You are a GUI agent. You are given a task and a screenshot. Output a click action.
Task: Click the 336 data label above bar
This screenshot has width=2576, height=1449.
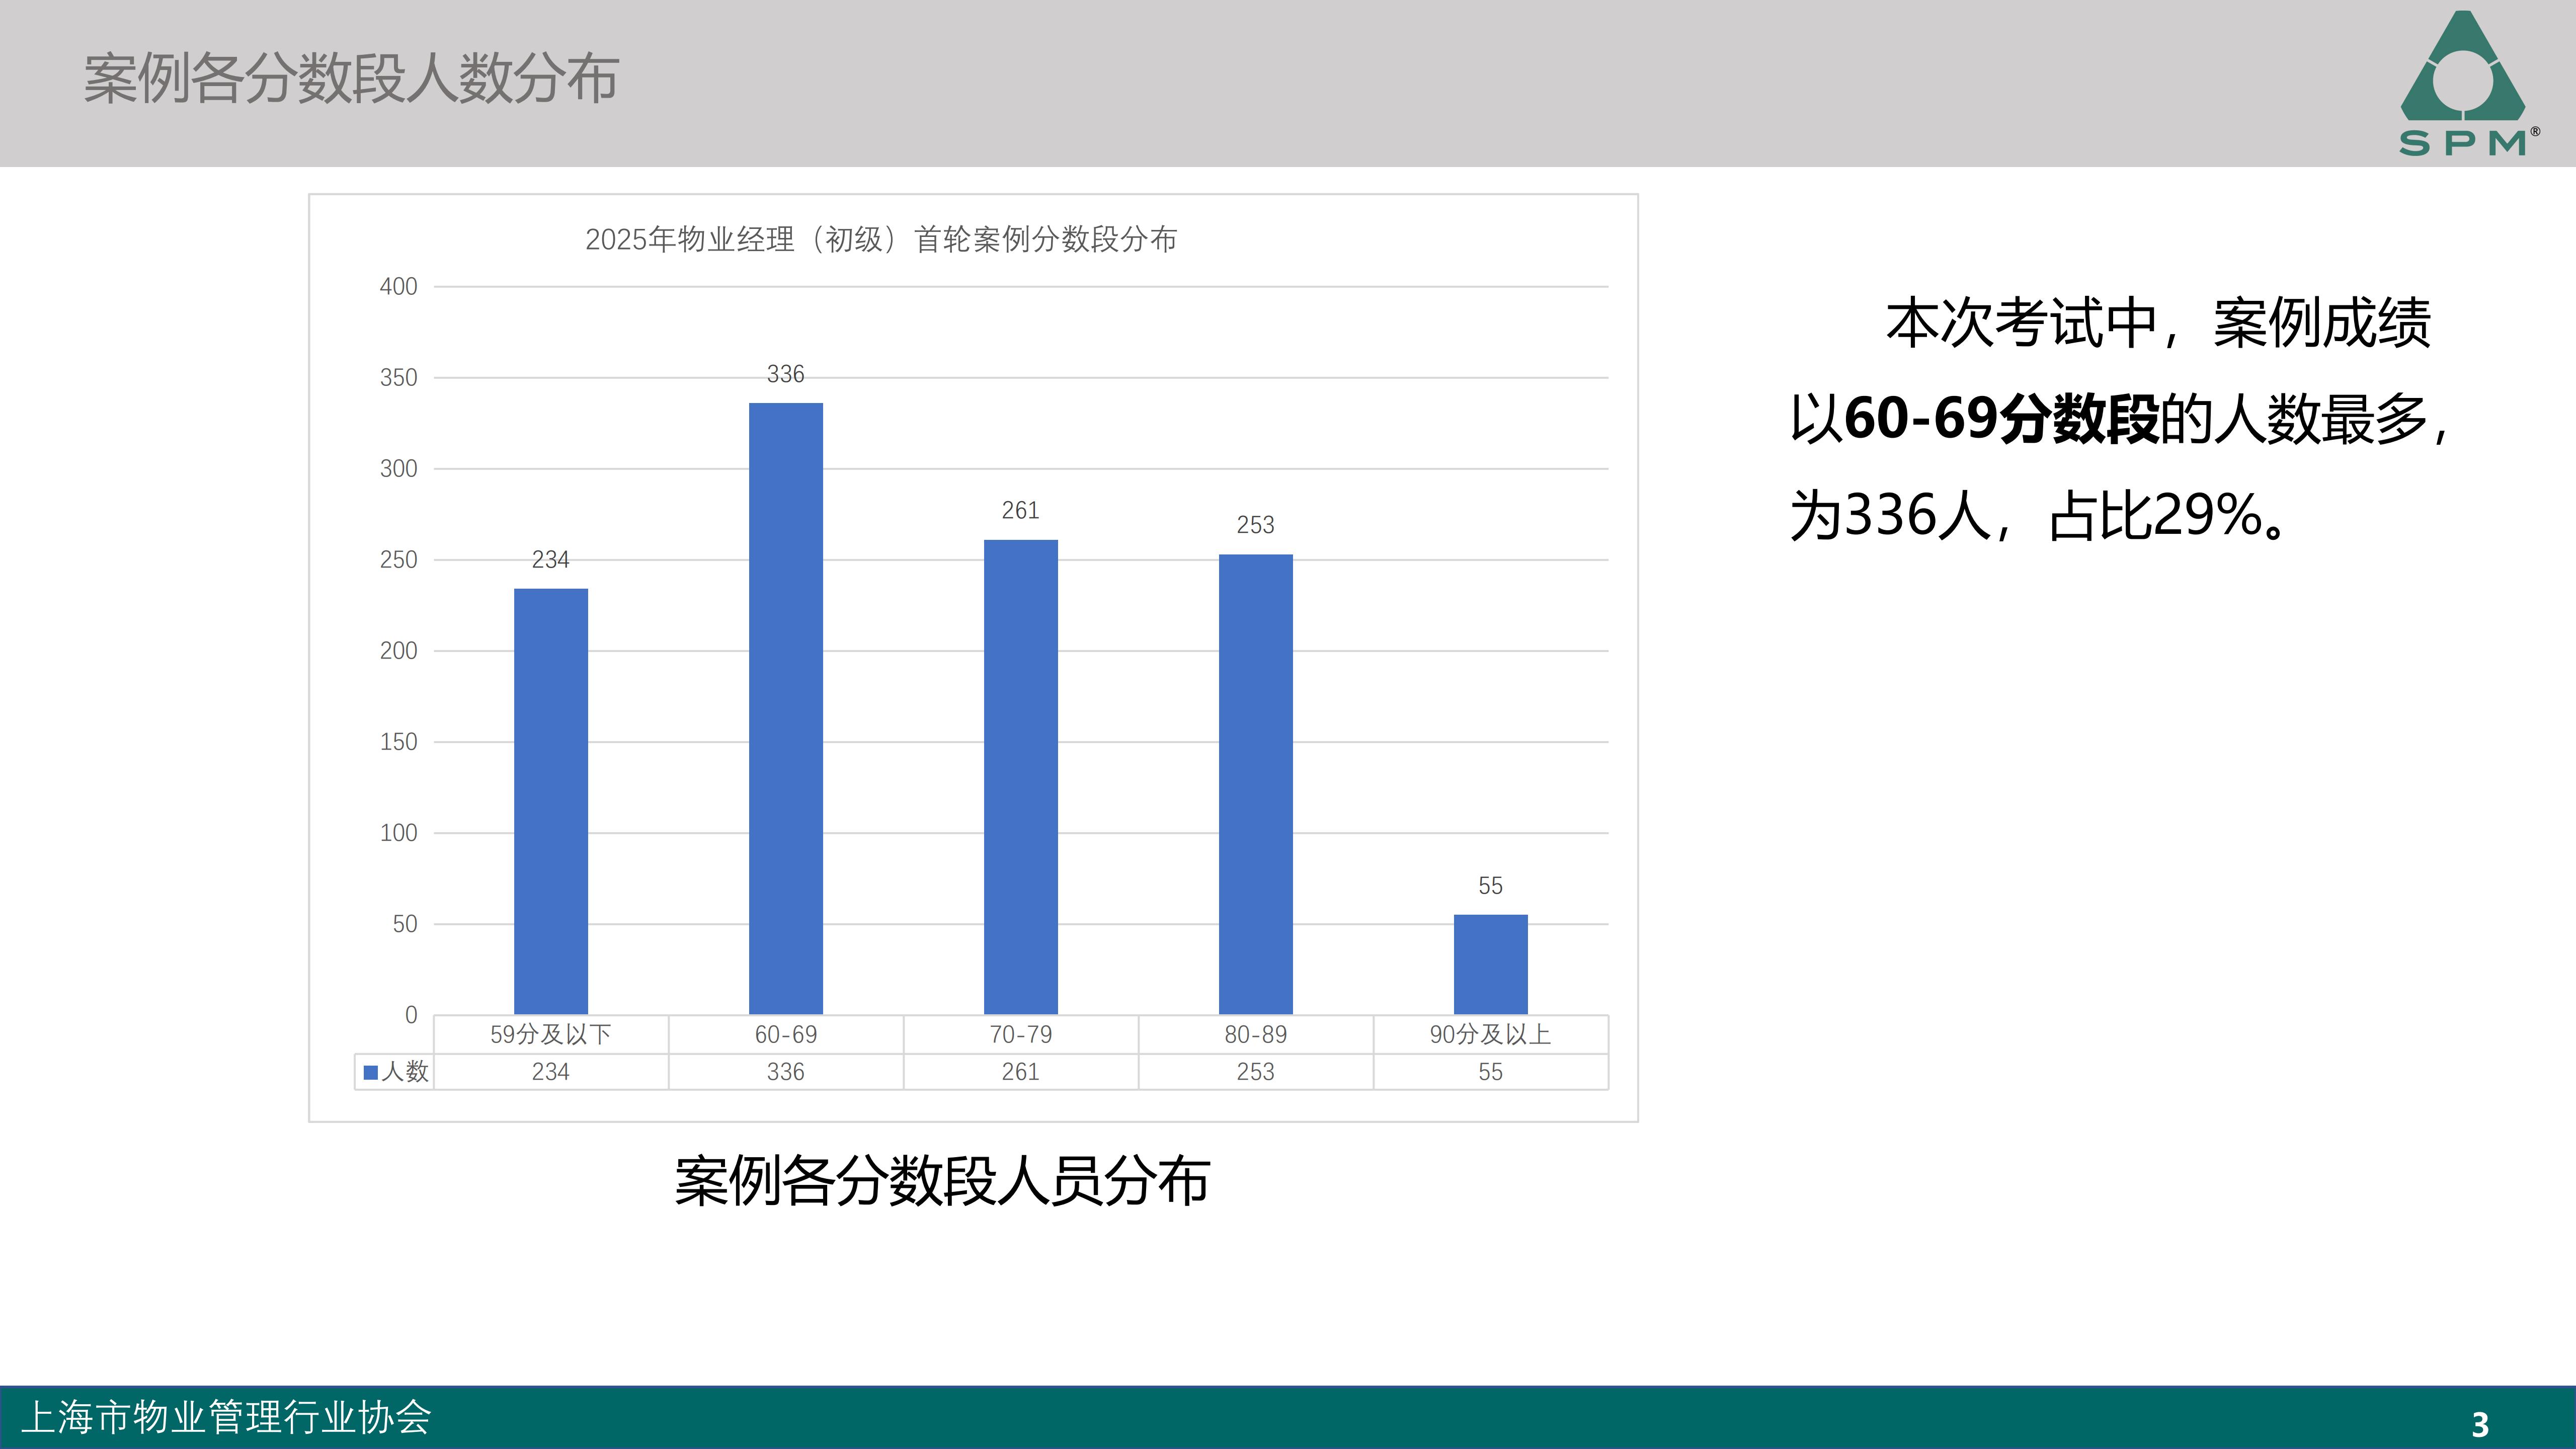[x=785, y=374]
